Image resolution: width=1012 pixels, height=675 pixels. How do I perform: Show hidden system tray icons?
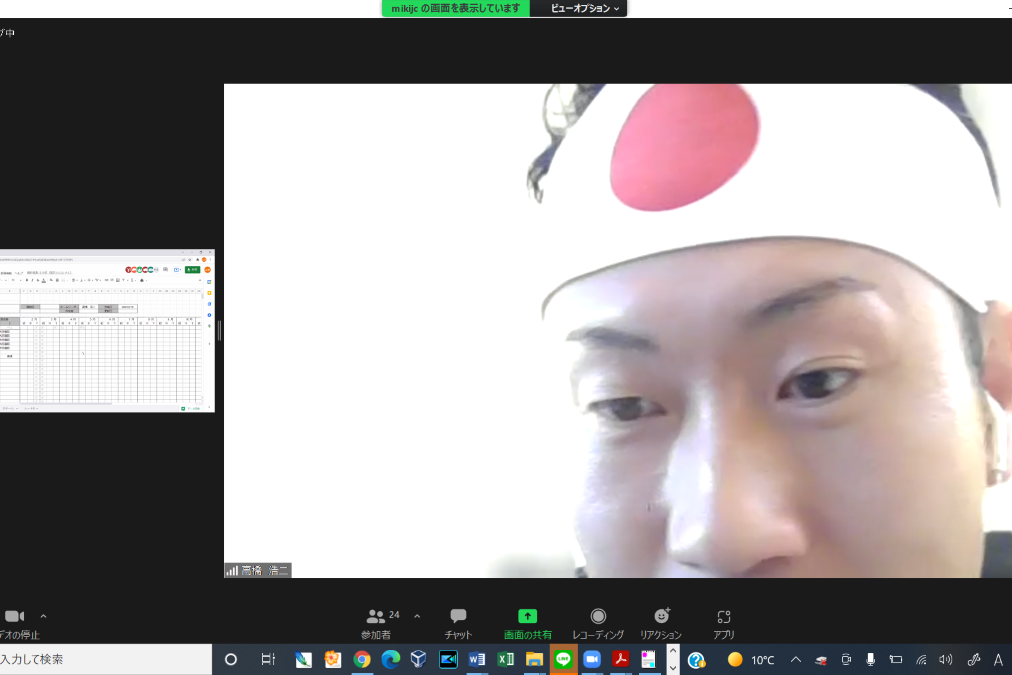click(x=796, y=659)
